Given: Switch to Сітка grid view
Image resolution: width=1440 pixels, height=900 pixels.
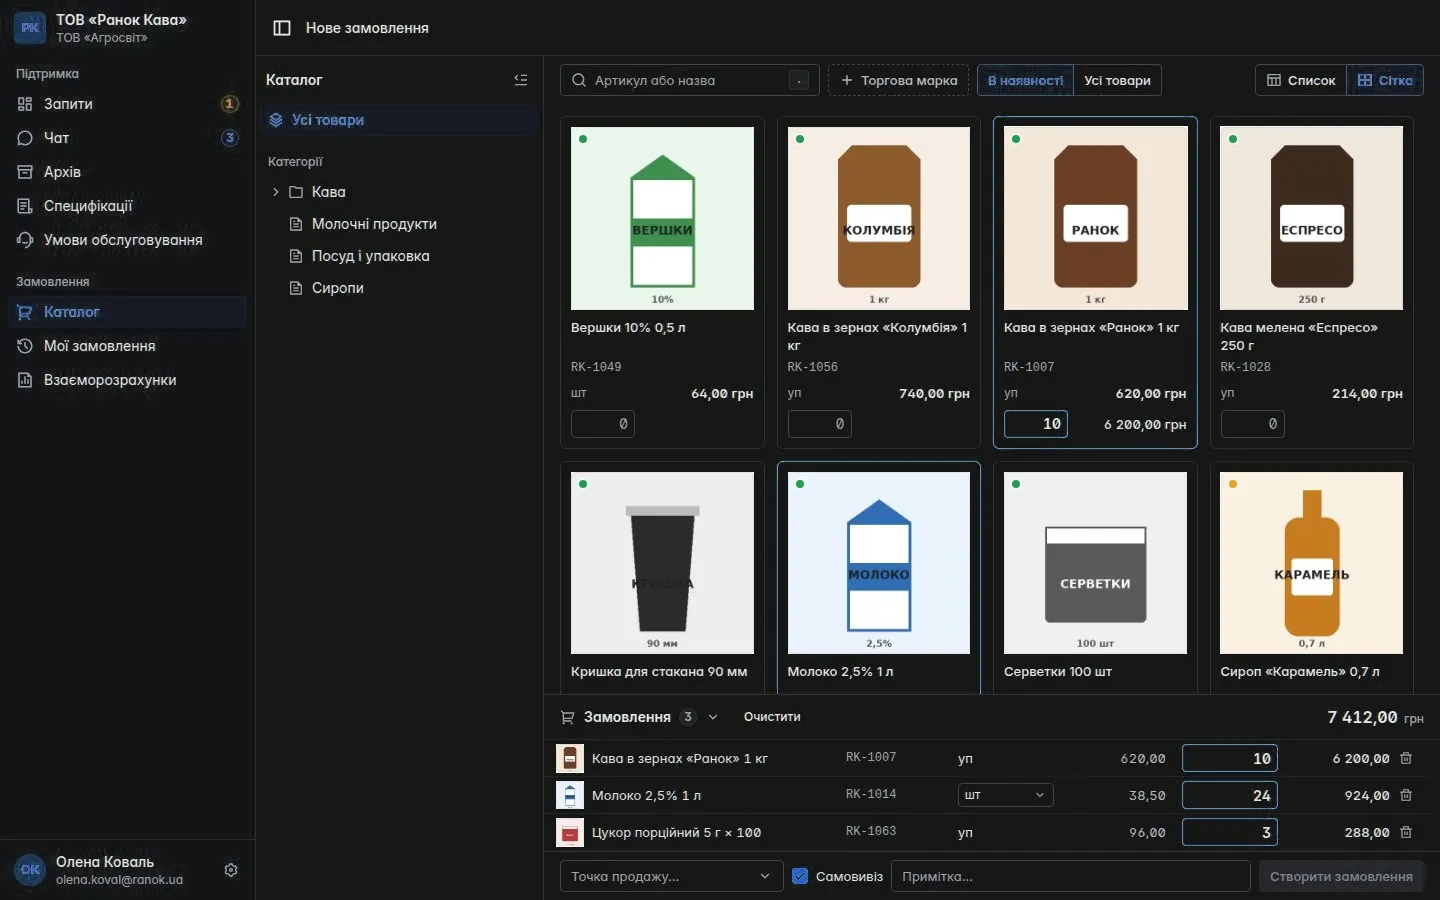Looking at the screenshot, I should click(x=1385, y=81).
